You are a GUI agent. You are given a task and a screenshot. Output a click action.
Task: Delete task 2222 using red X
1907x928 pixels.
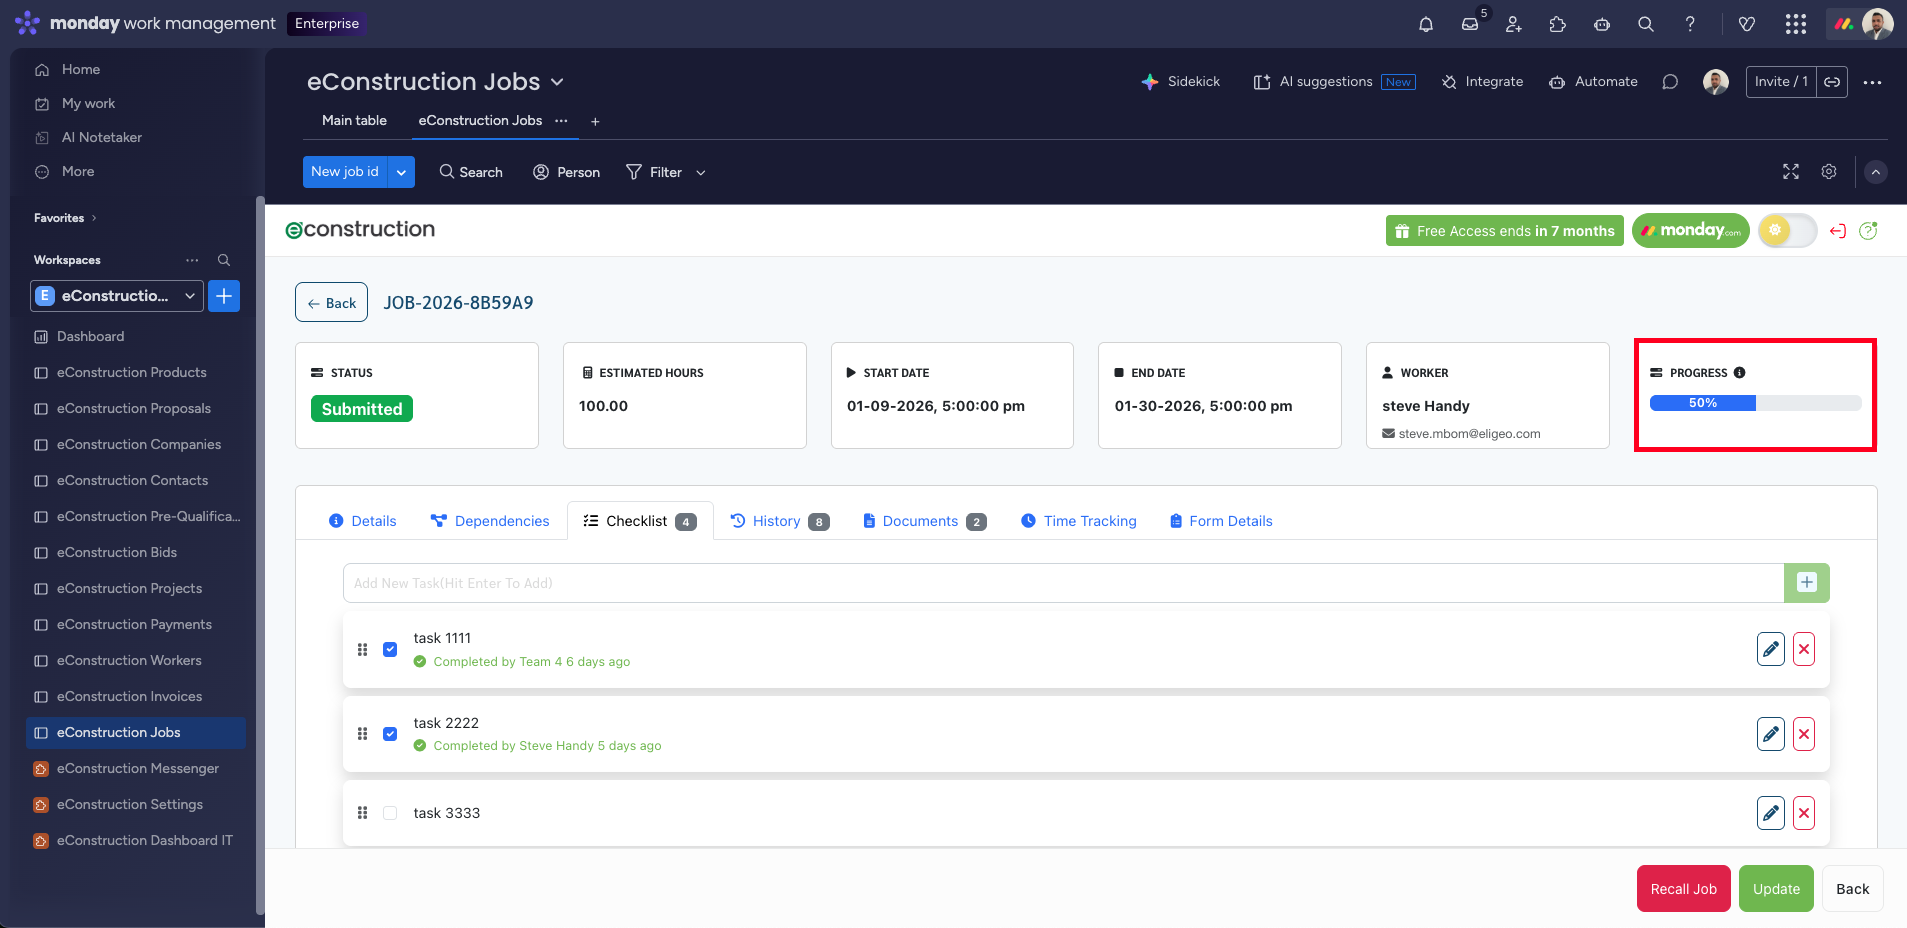pos(1803,734)
